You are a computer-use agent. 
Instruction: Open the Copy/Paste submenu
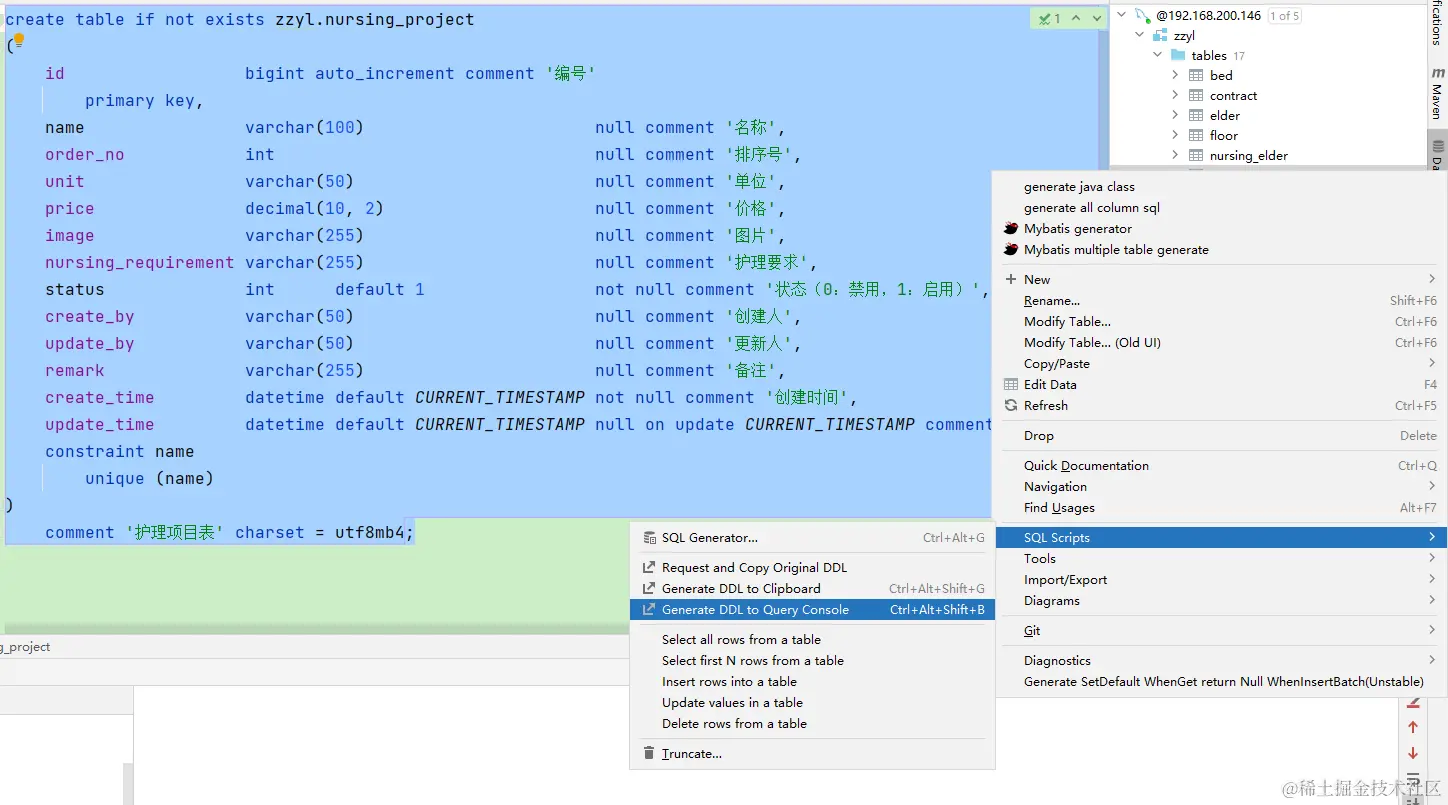pos(1221,364)
